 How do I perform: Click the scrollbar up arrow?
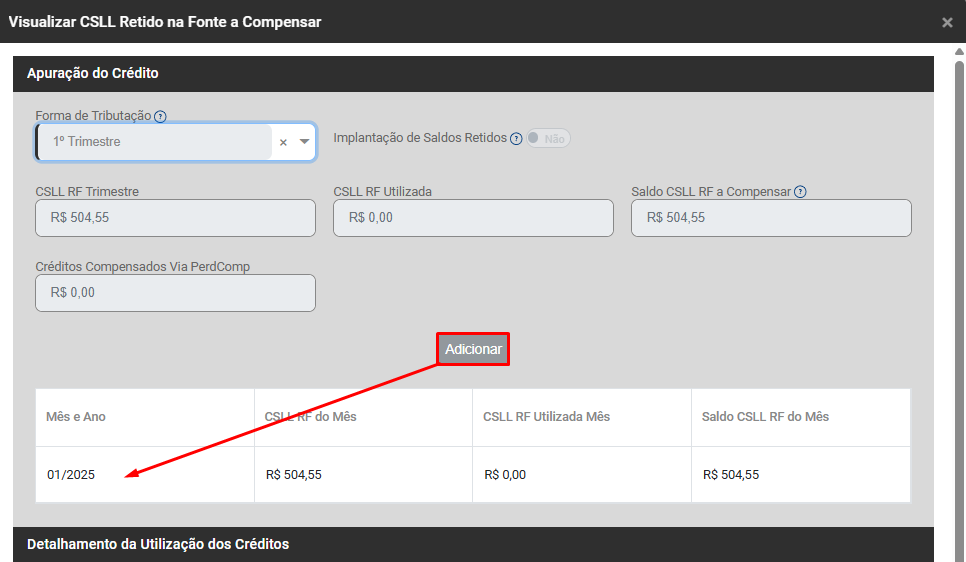tap(958, 52)
